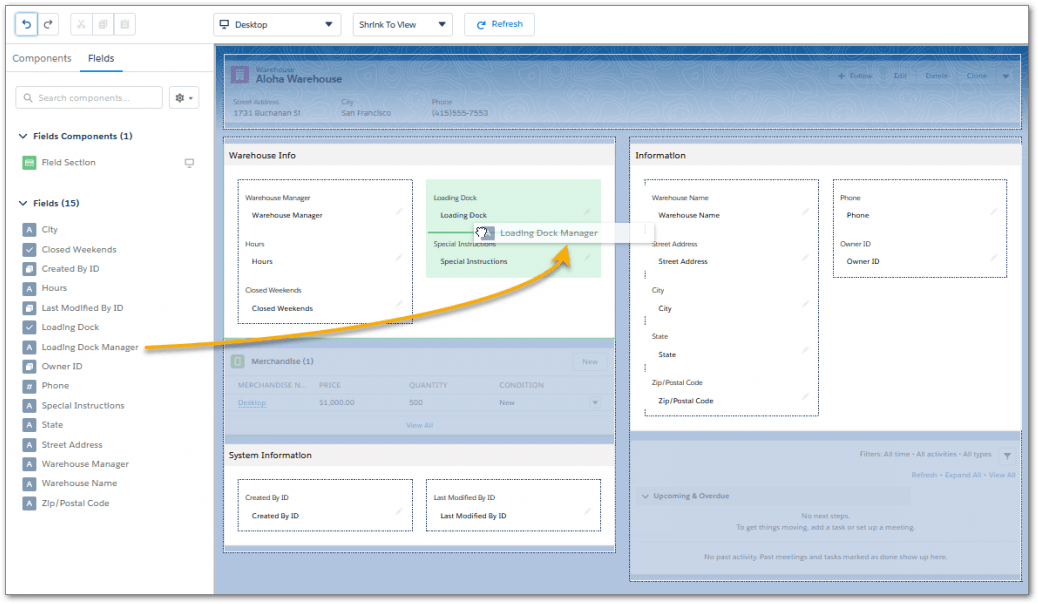Open the Shrink To View dropdown
The height and width of the screenshot is (604, 1038).
[x=402, y=25]
